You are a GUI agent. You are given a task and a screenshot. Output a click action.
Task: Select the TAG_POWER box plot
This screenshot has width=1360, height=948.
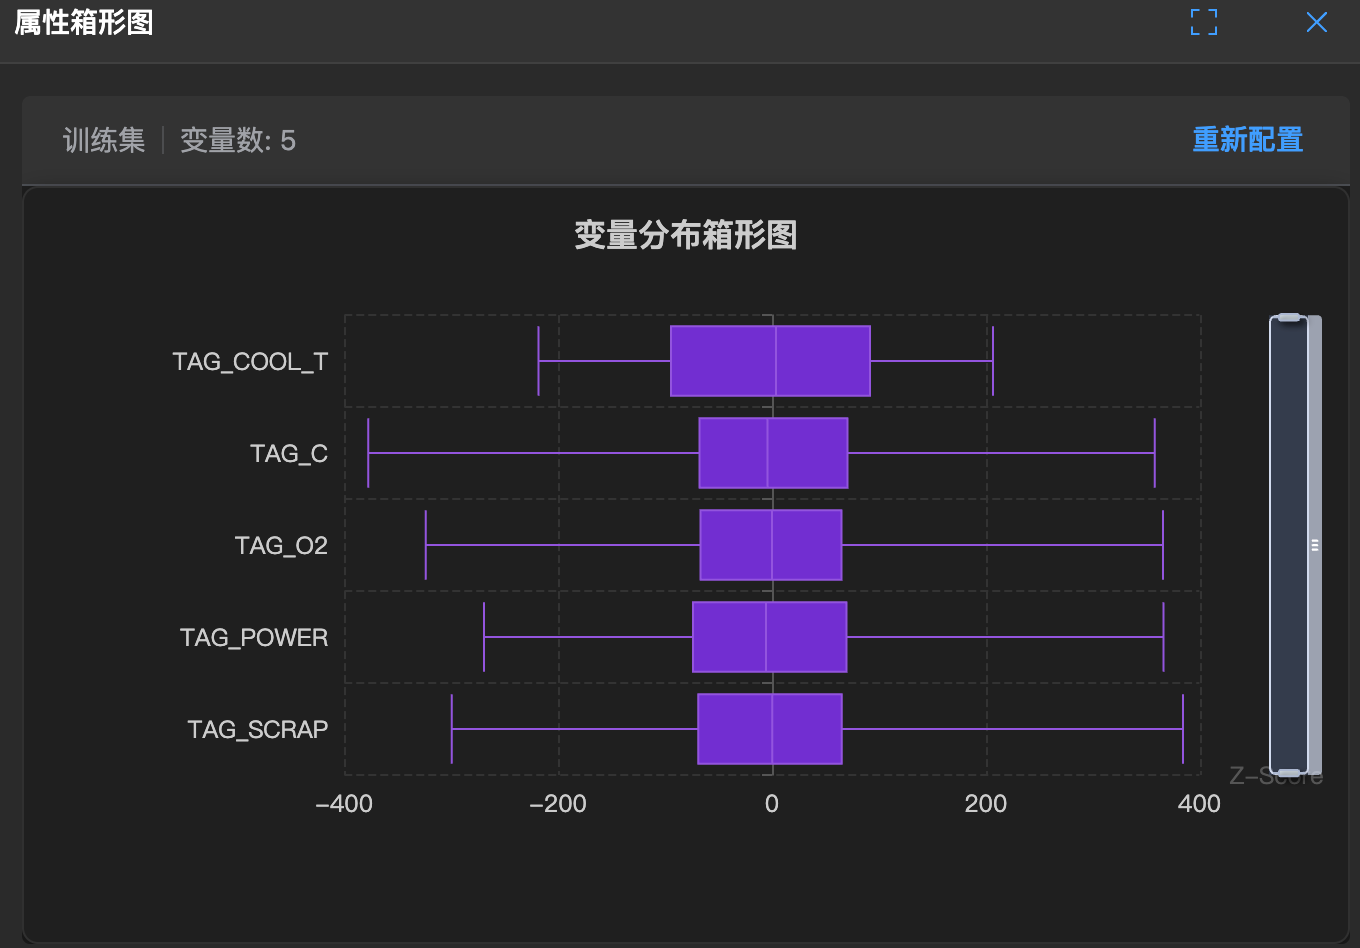(x=768, y=637)
